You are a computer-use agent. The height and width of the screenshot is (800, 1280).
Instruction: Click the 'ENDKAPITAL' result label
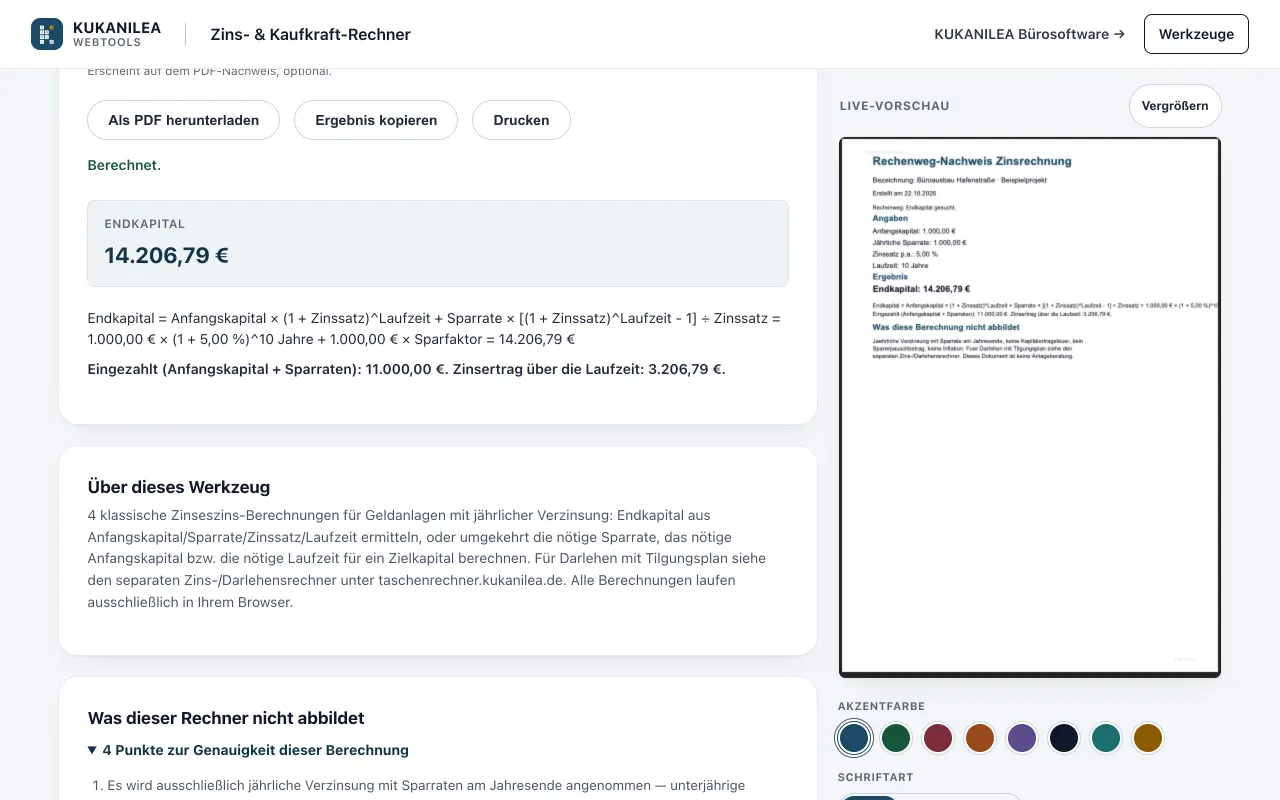pyautogui.click(x=145, y=224)
